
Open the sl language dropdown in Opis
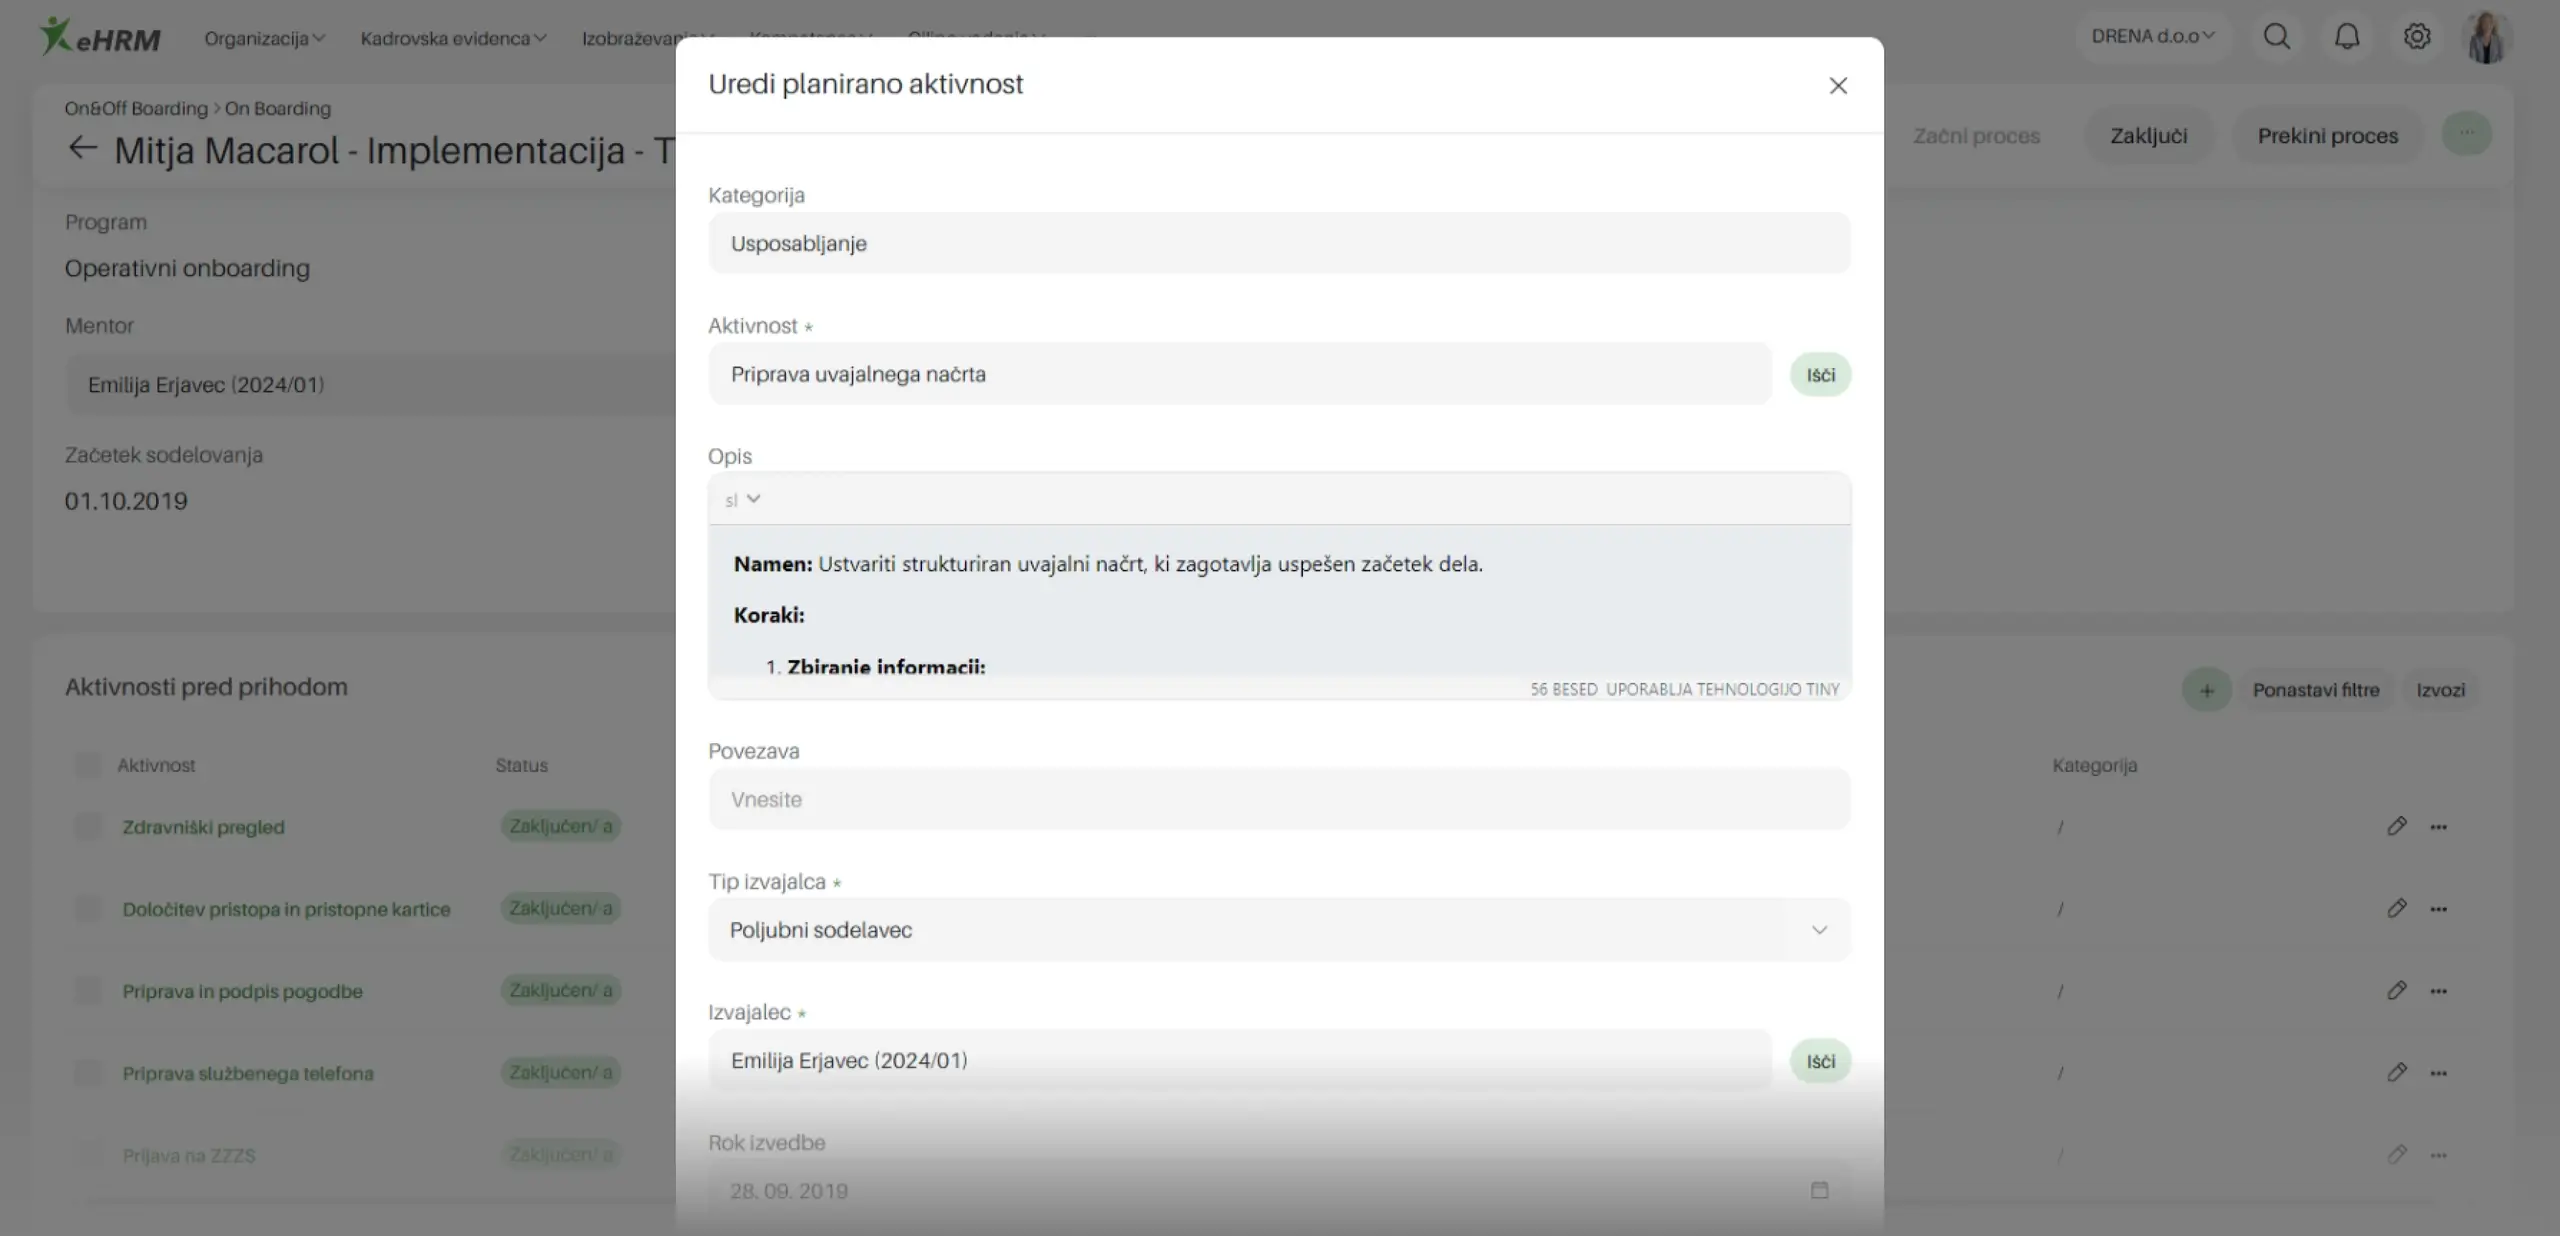742,499
